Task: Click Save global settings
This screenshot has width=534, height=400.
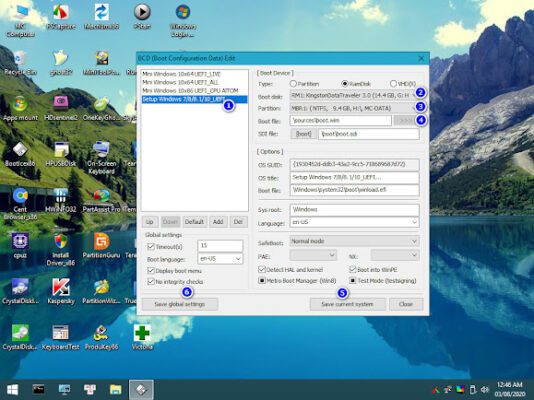Action: (x=180, y=304)
